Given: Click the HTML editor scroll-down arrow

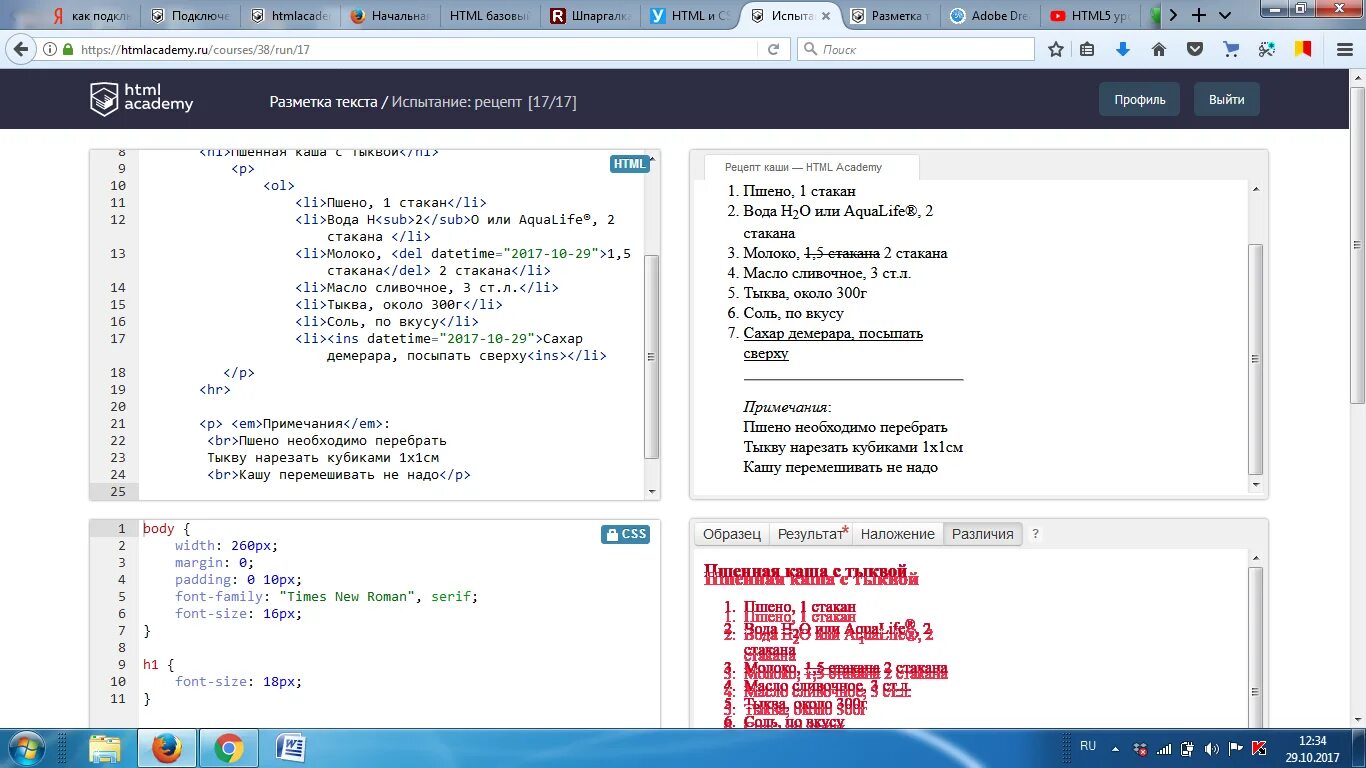Looking at the screenshot, I should pyautogui.click(x=652, y=491).
